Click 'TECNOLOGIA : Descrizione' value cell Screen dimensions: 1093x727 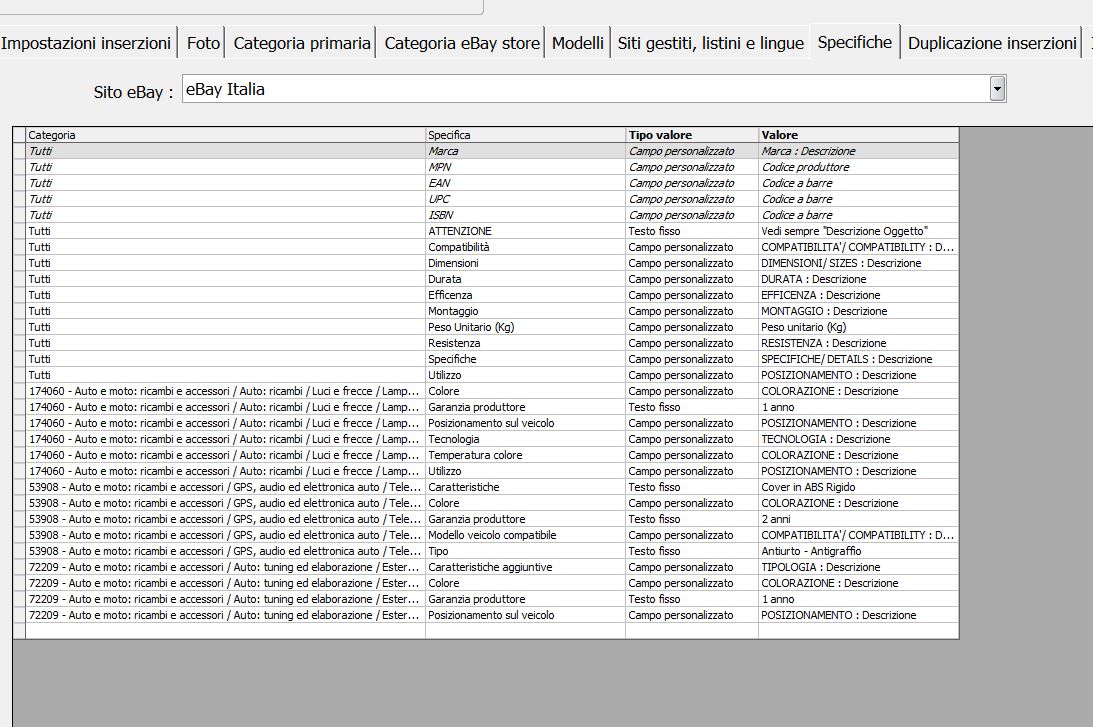tap(859, 440)
